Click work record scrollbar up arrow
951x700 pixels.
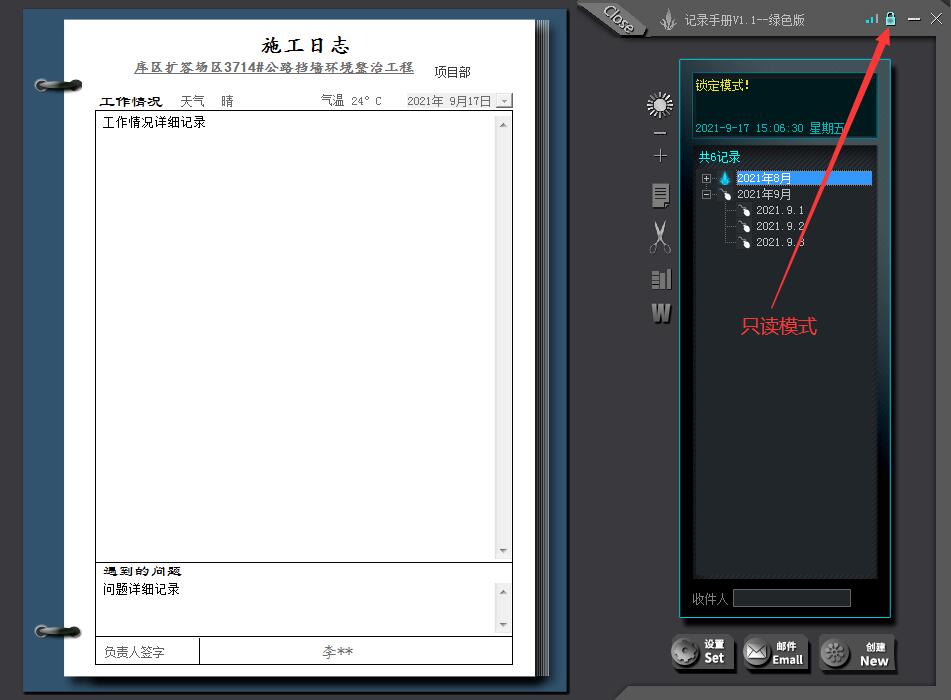(503, 124)
